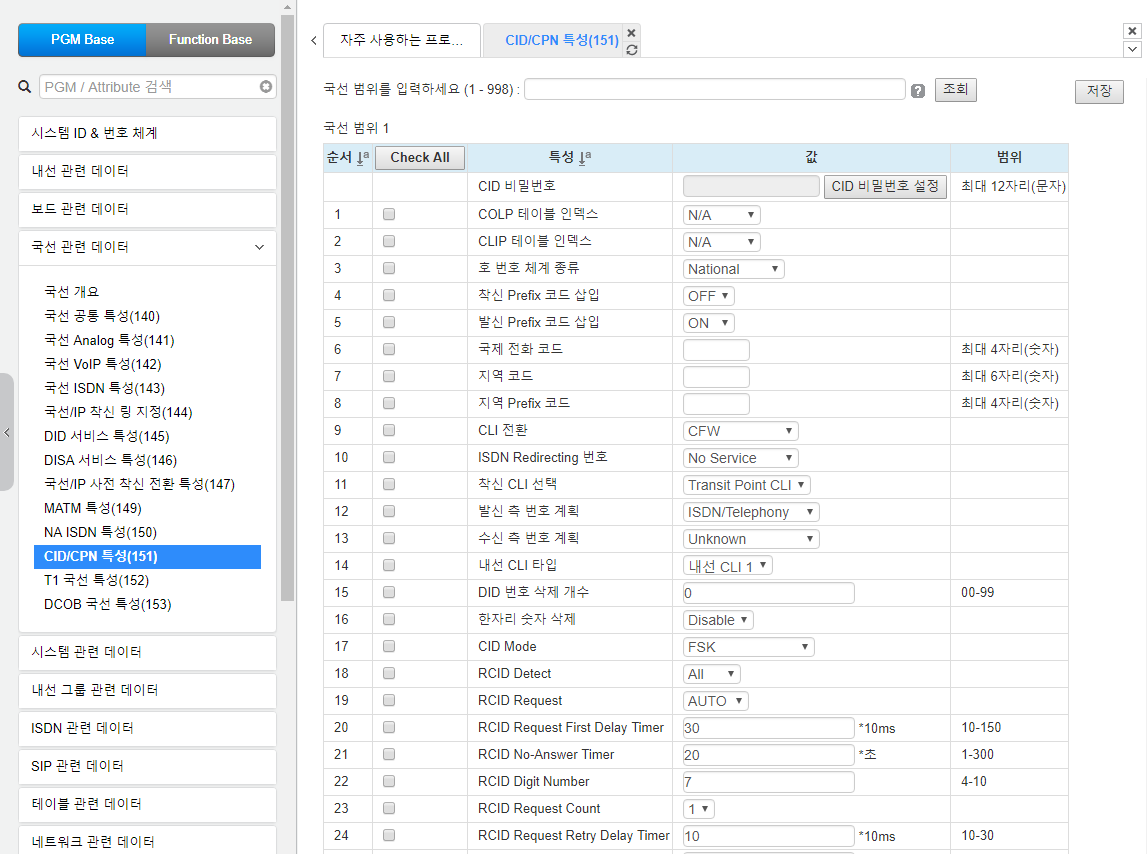
Task: Check the RCID Detect checkbox
Action: click(389, 673)
